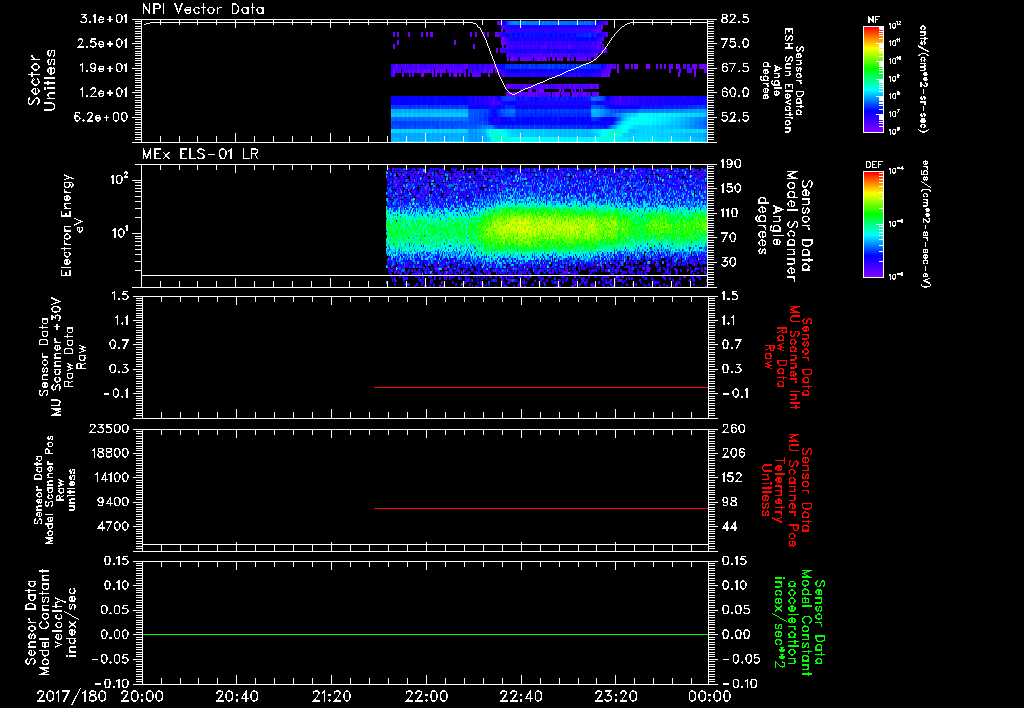The width and height of the screenshot is (1024, 708).
Task: Click the green constant velocity line
Action: [x=425, y=634]
